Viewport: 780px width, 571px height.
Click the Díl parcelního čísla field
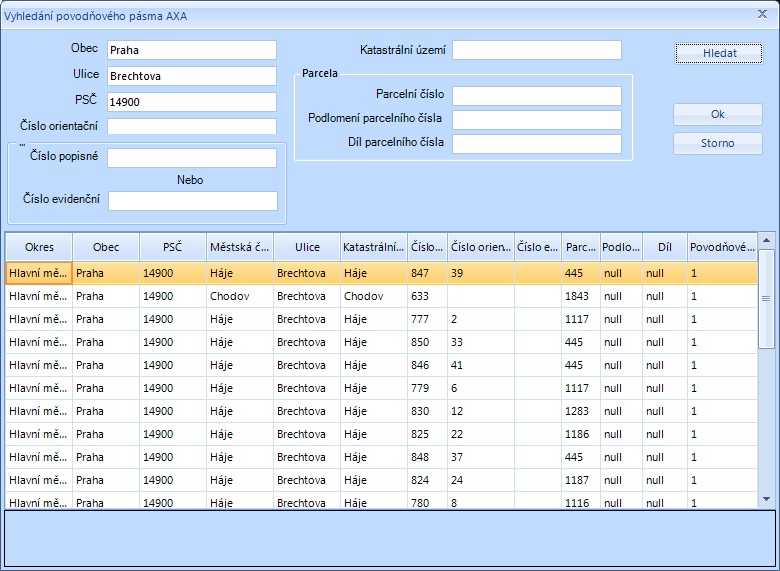[x=537, y=144]
